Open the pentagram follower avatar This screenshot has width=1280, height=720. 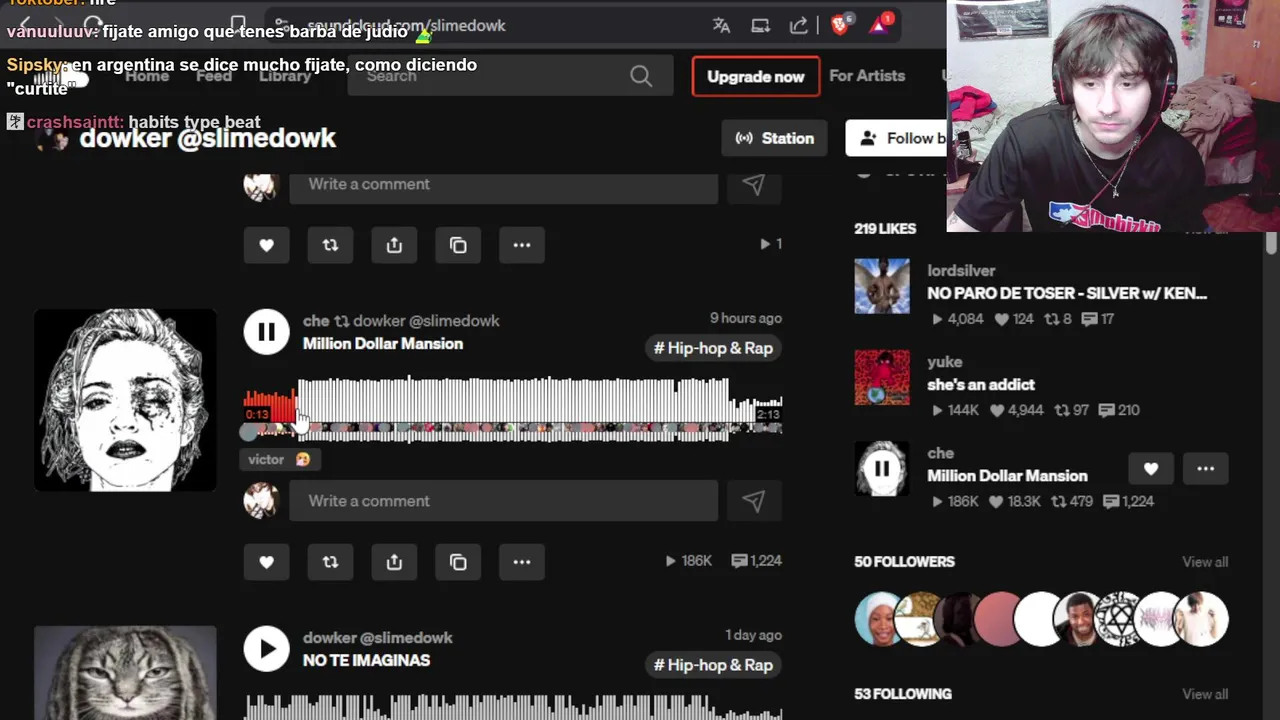[x=1119, y=619]
